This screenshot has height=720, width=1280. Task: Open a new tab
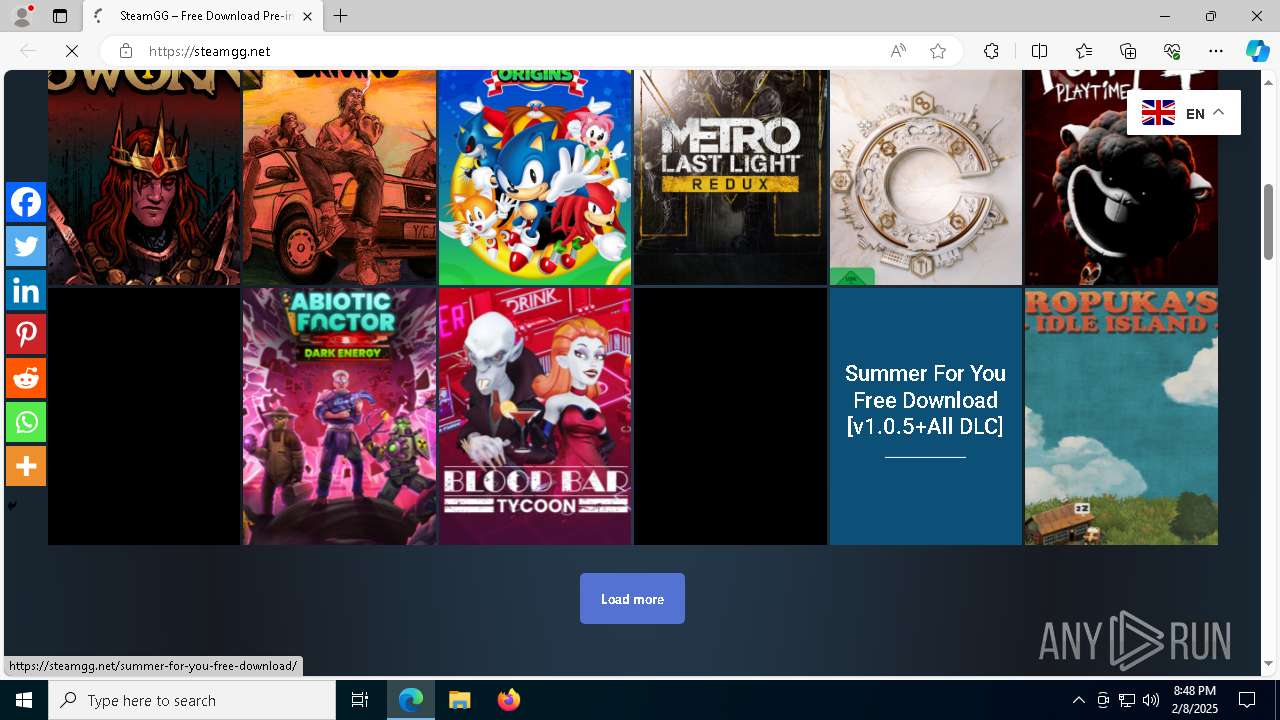(x=341, y=16)
